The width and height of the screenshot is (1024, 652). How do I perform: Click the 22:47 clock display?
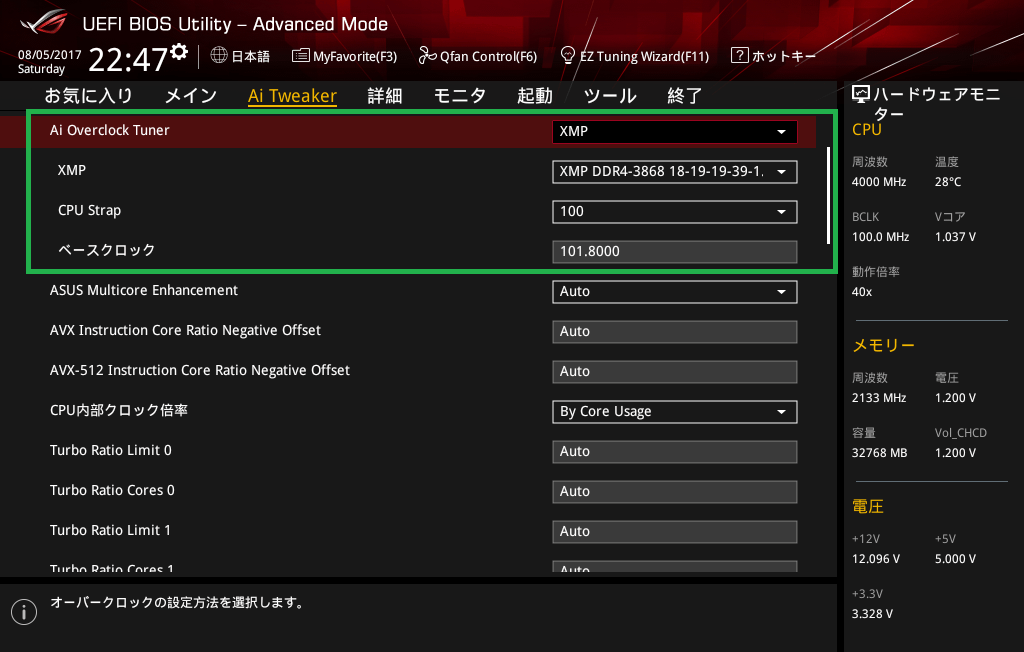tap(128, 59)
